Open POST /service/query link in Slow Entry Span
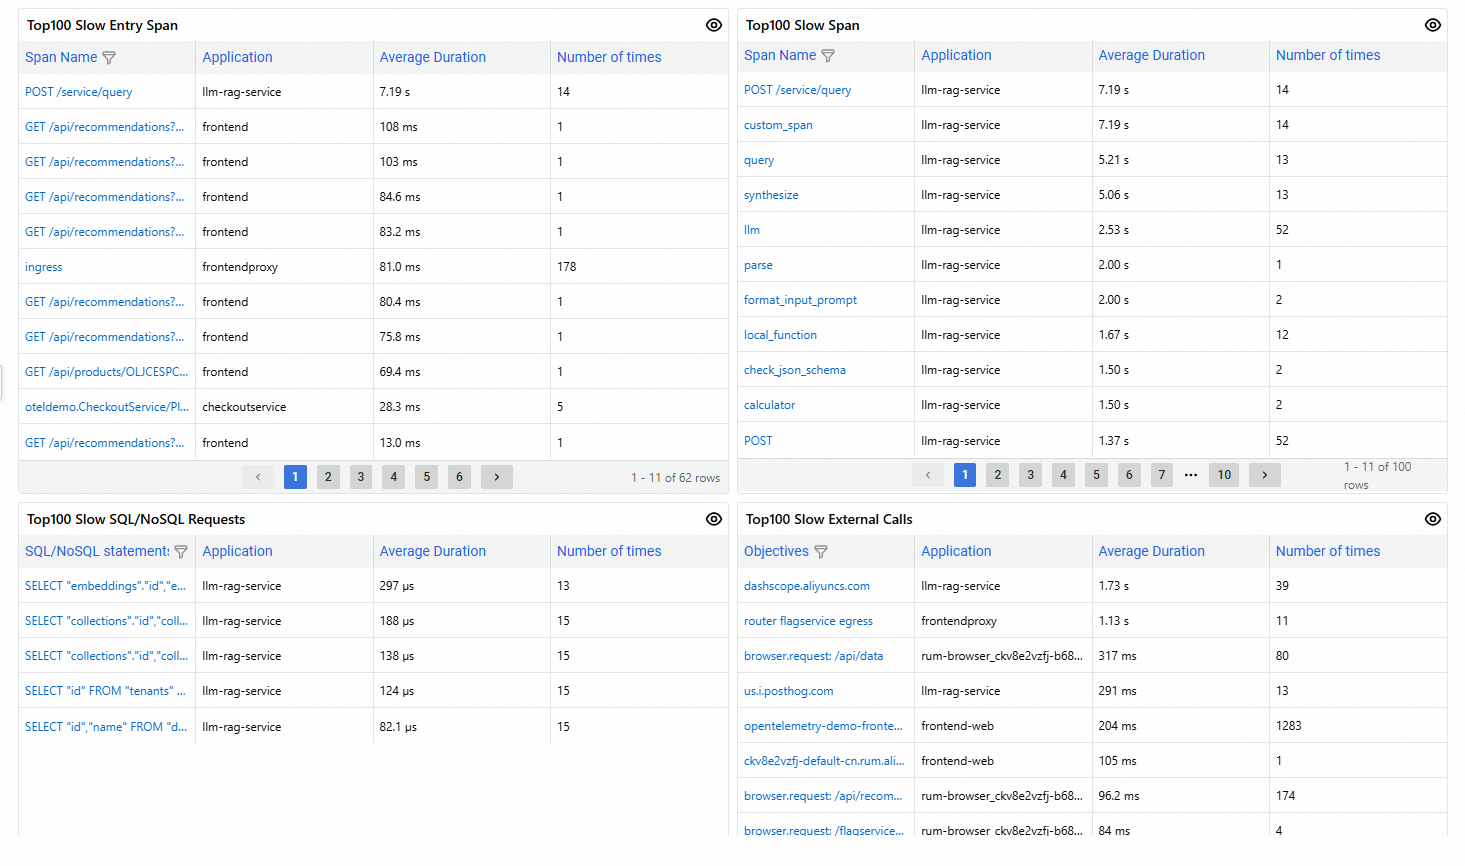Image resolution: width=1465 pixels, height=866 pixels. (79, 92)
